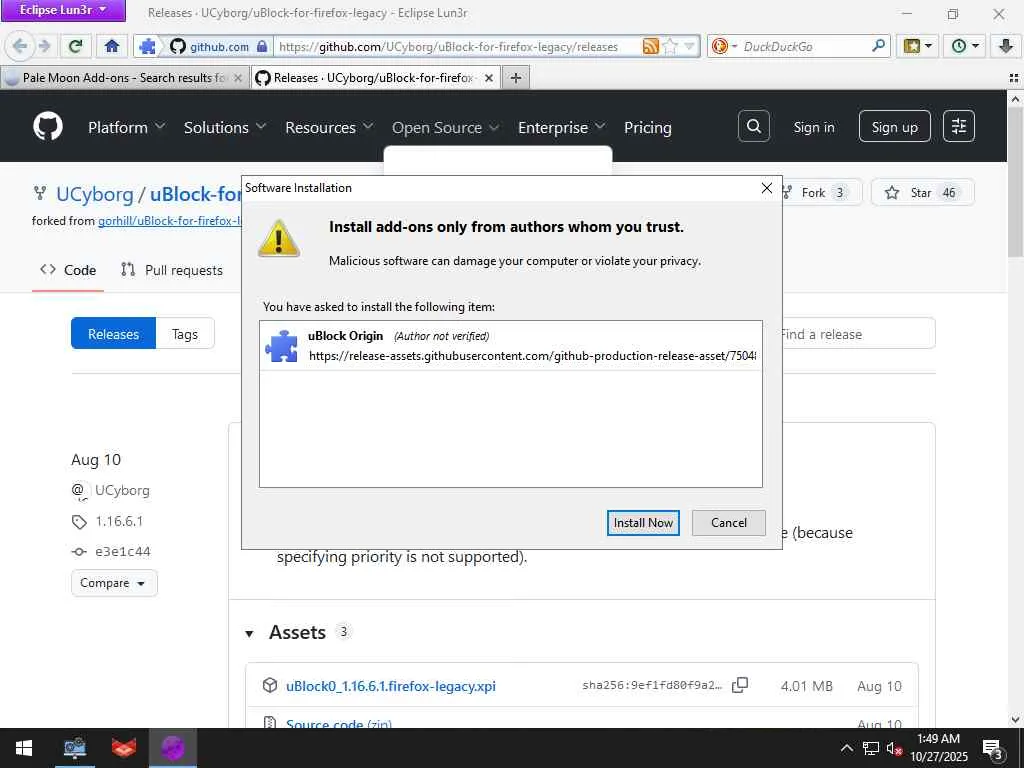Open the Eclipse Lun3r application menu

[x=63, y=10]
